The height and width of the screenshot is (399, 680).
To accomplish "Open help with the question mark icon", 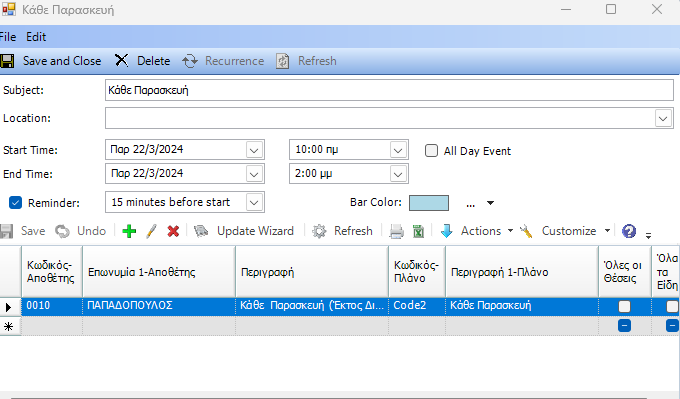I will tap(629, 231).
